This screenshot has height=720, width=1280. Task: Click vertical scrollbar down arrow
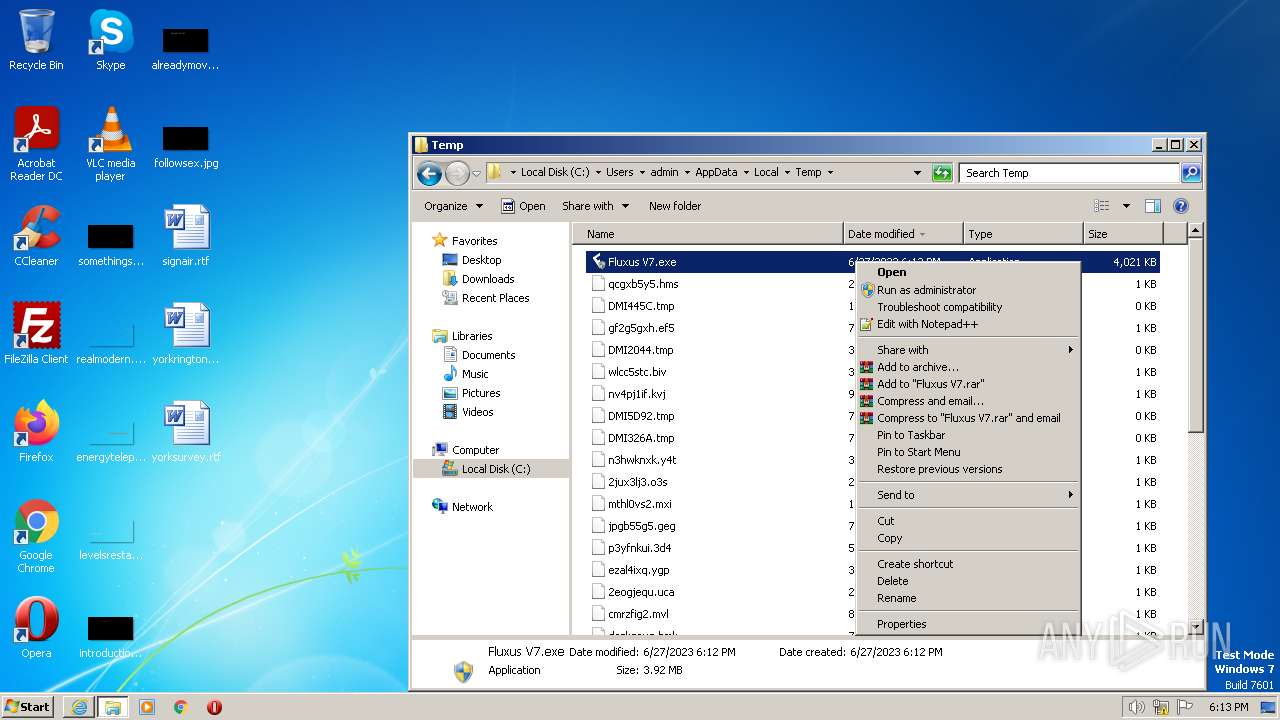pos(1195,627)
